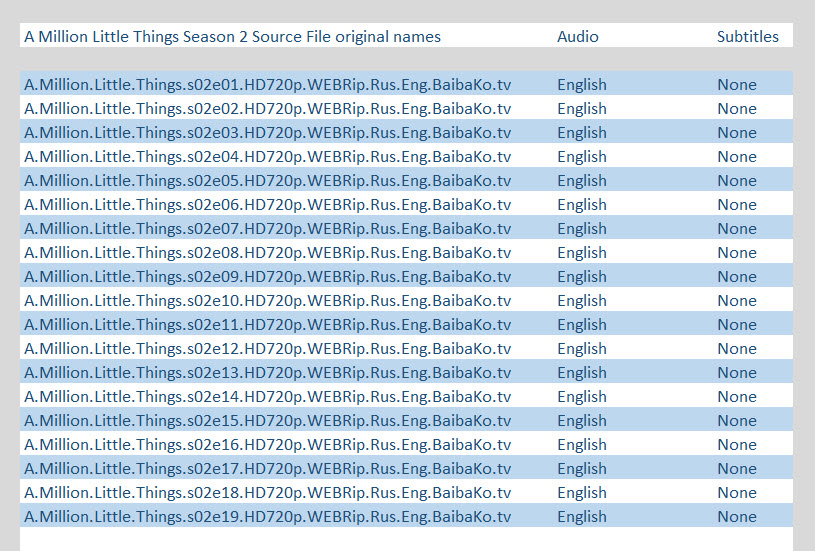Select the s02e02 file name cell

pos(268,108)
